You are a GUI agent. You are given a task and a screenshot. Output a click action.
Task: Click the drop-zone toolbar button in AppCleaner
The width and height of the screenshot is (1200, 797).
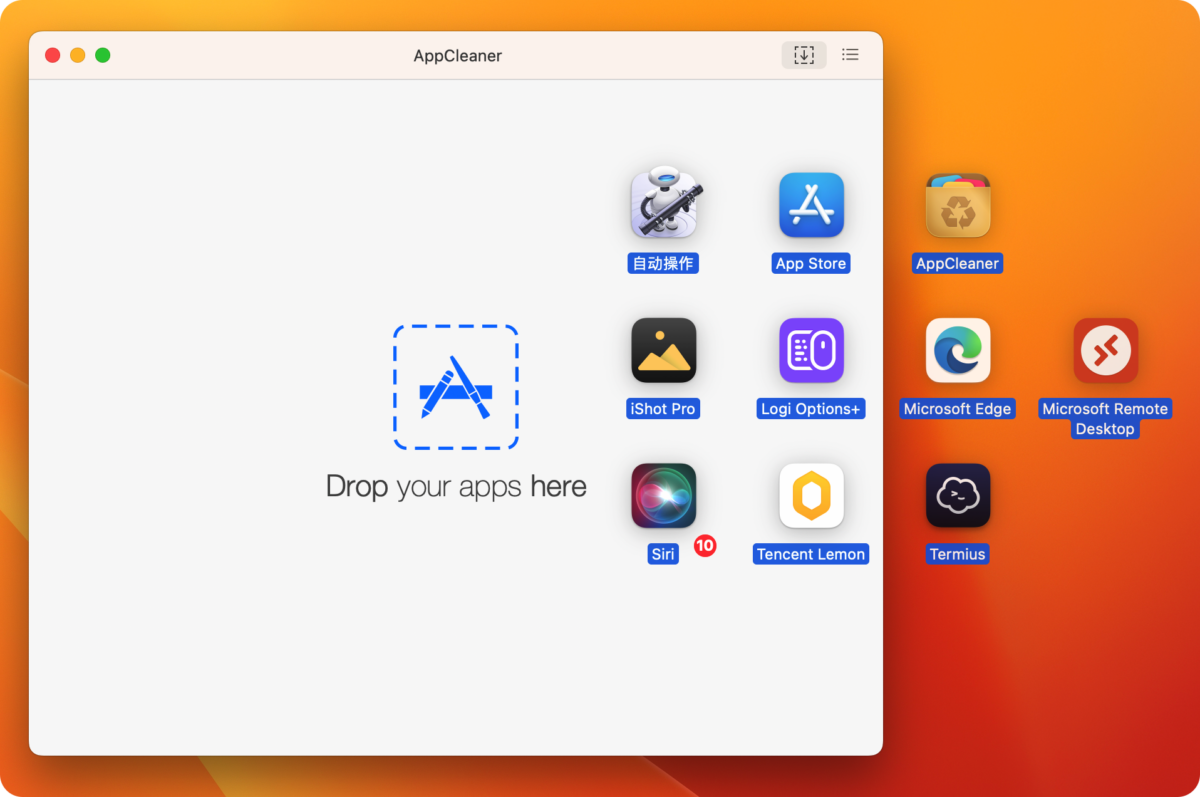(804, 55)
